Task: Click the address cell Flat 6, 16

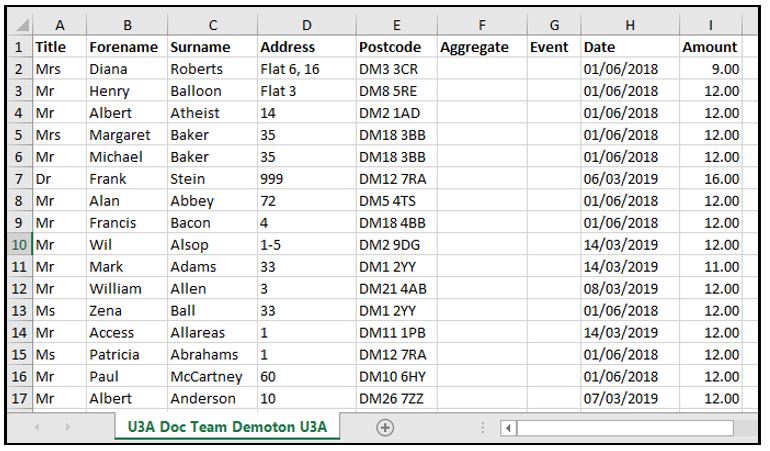Action: [305, 69]
